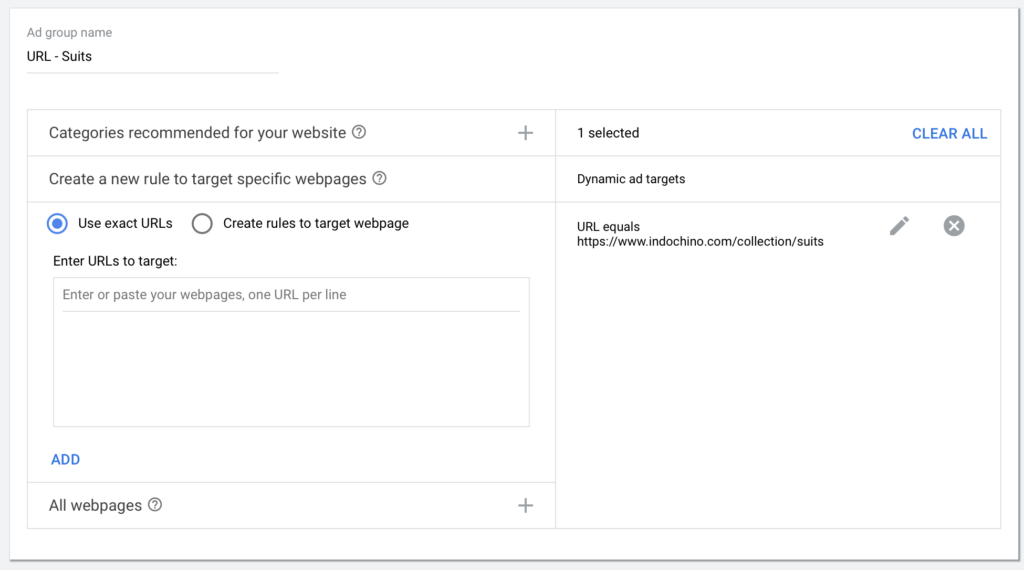Click the All webpages row label
The image size is (1024, 570).
95,505
